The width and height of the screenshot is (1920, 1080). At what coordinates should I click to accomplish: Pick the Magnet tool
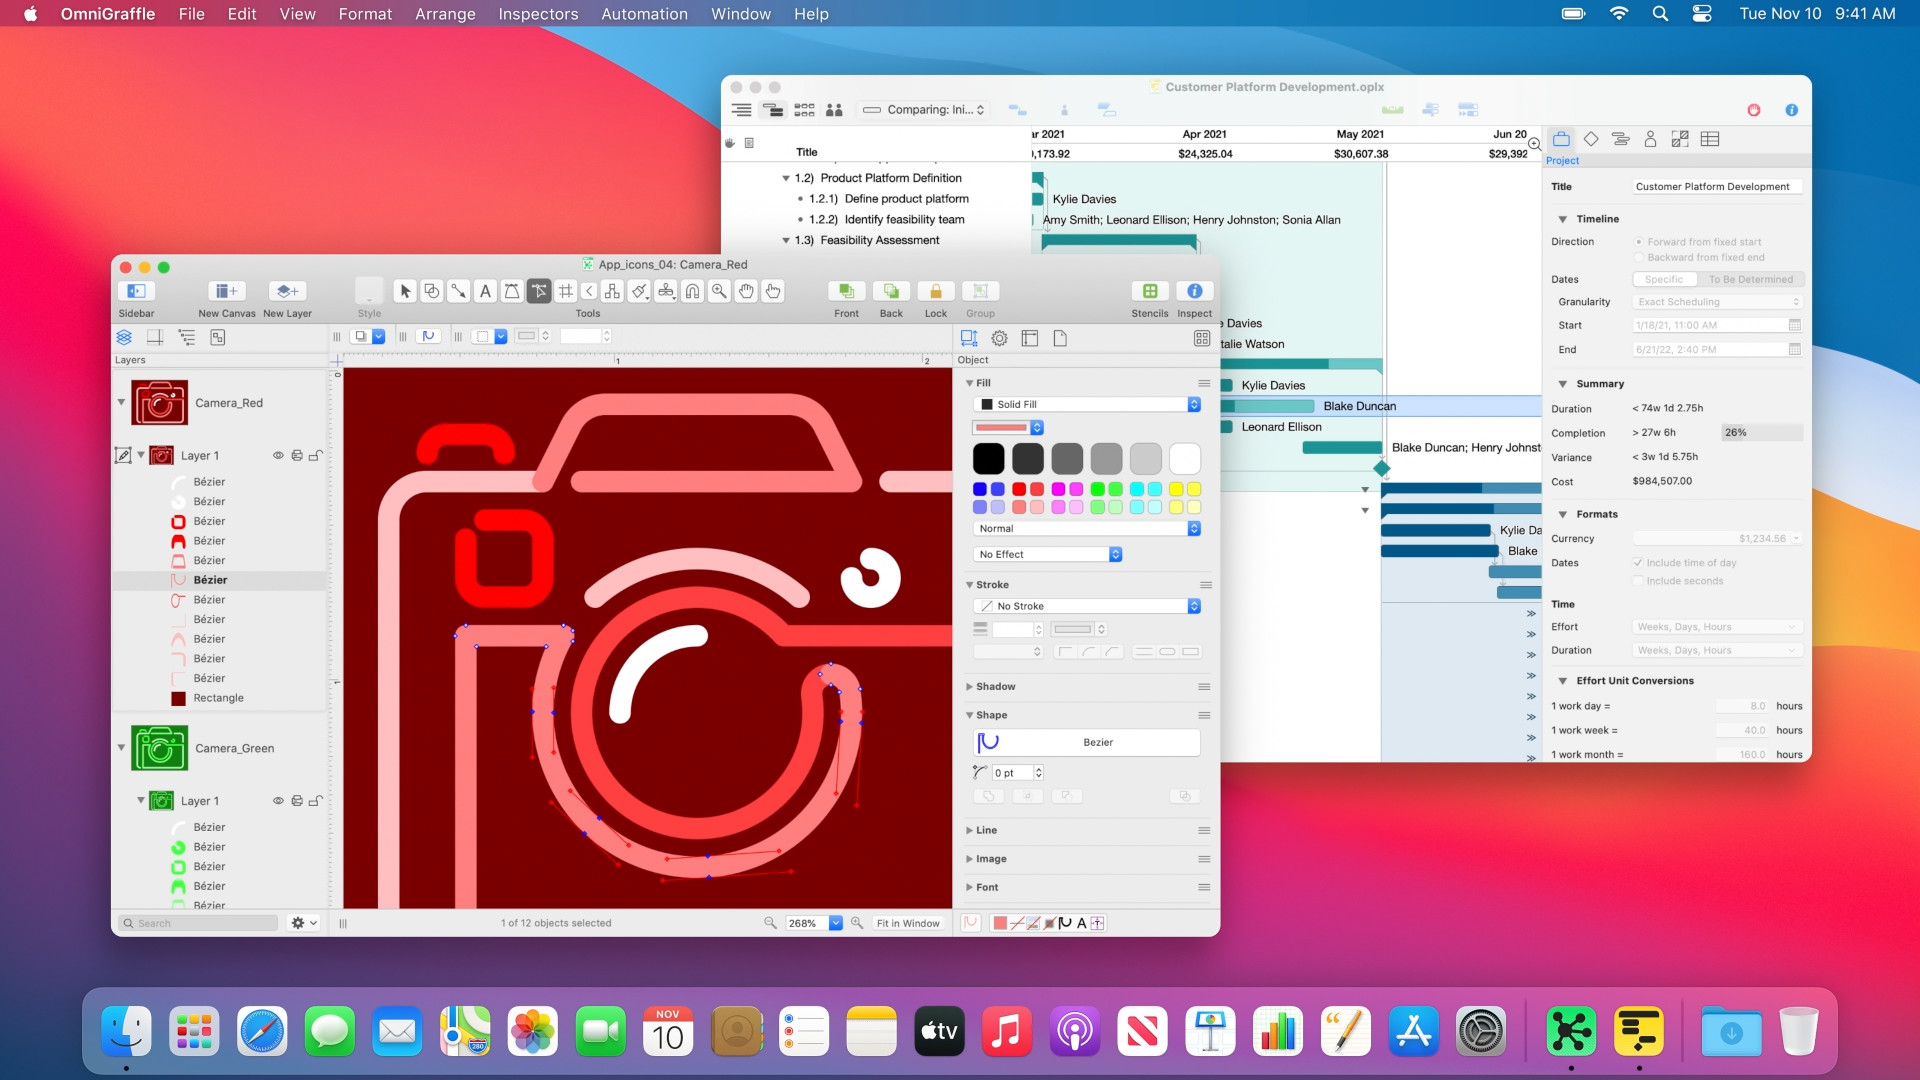pos(692,291)
